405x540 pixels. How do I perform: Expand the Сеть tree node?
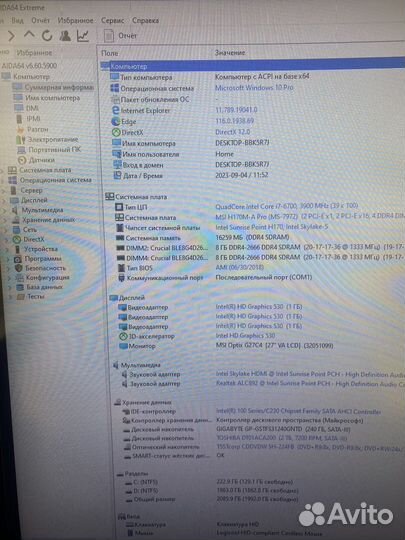click(x=7, y=229)
